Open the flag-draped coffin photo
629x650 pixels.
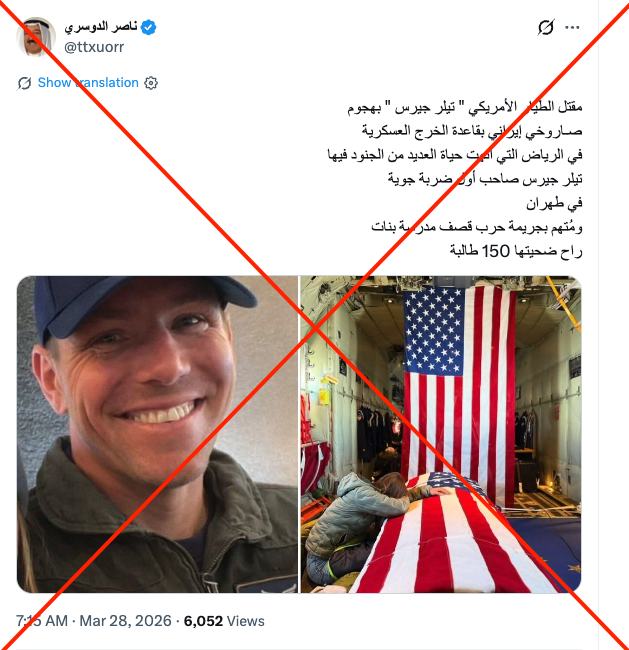(x=441, y=434)
